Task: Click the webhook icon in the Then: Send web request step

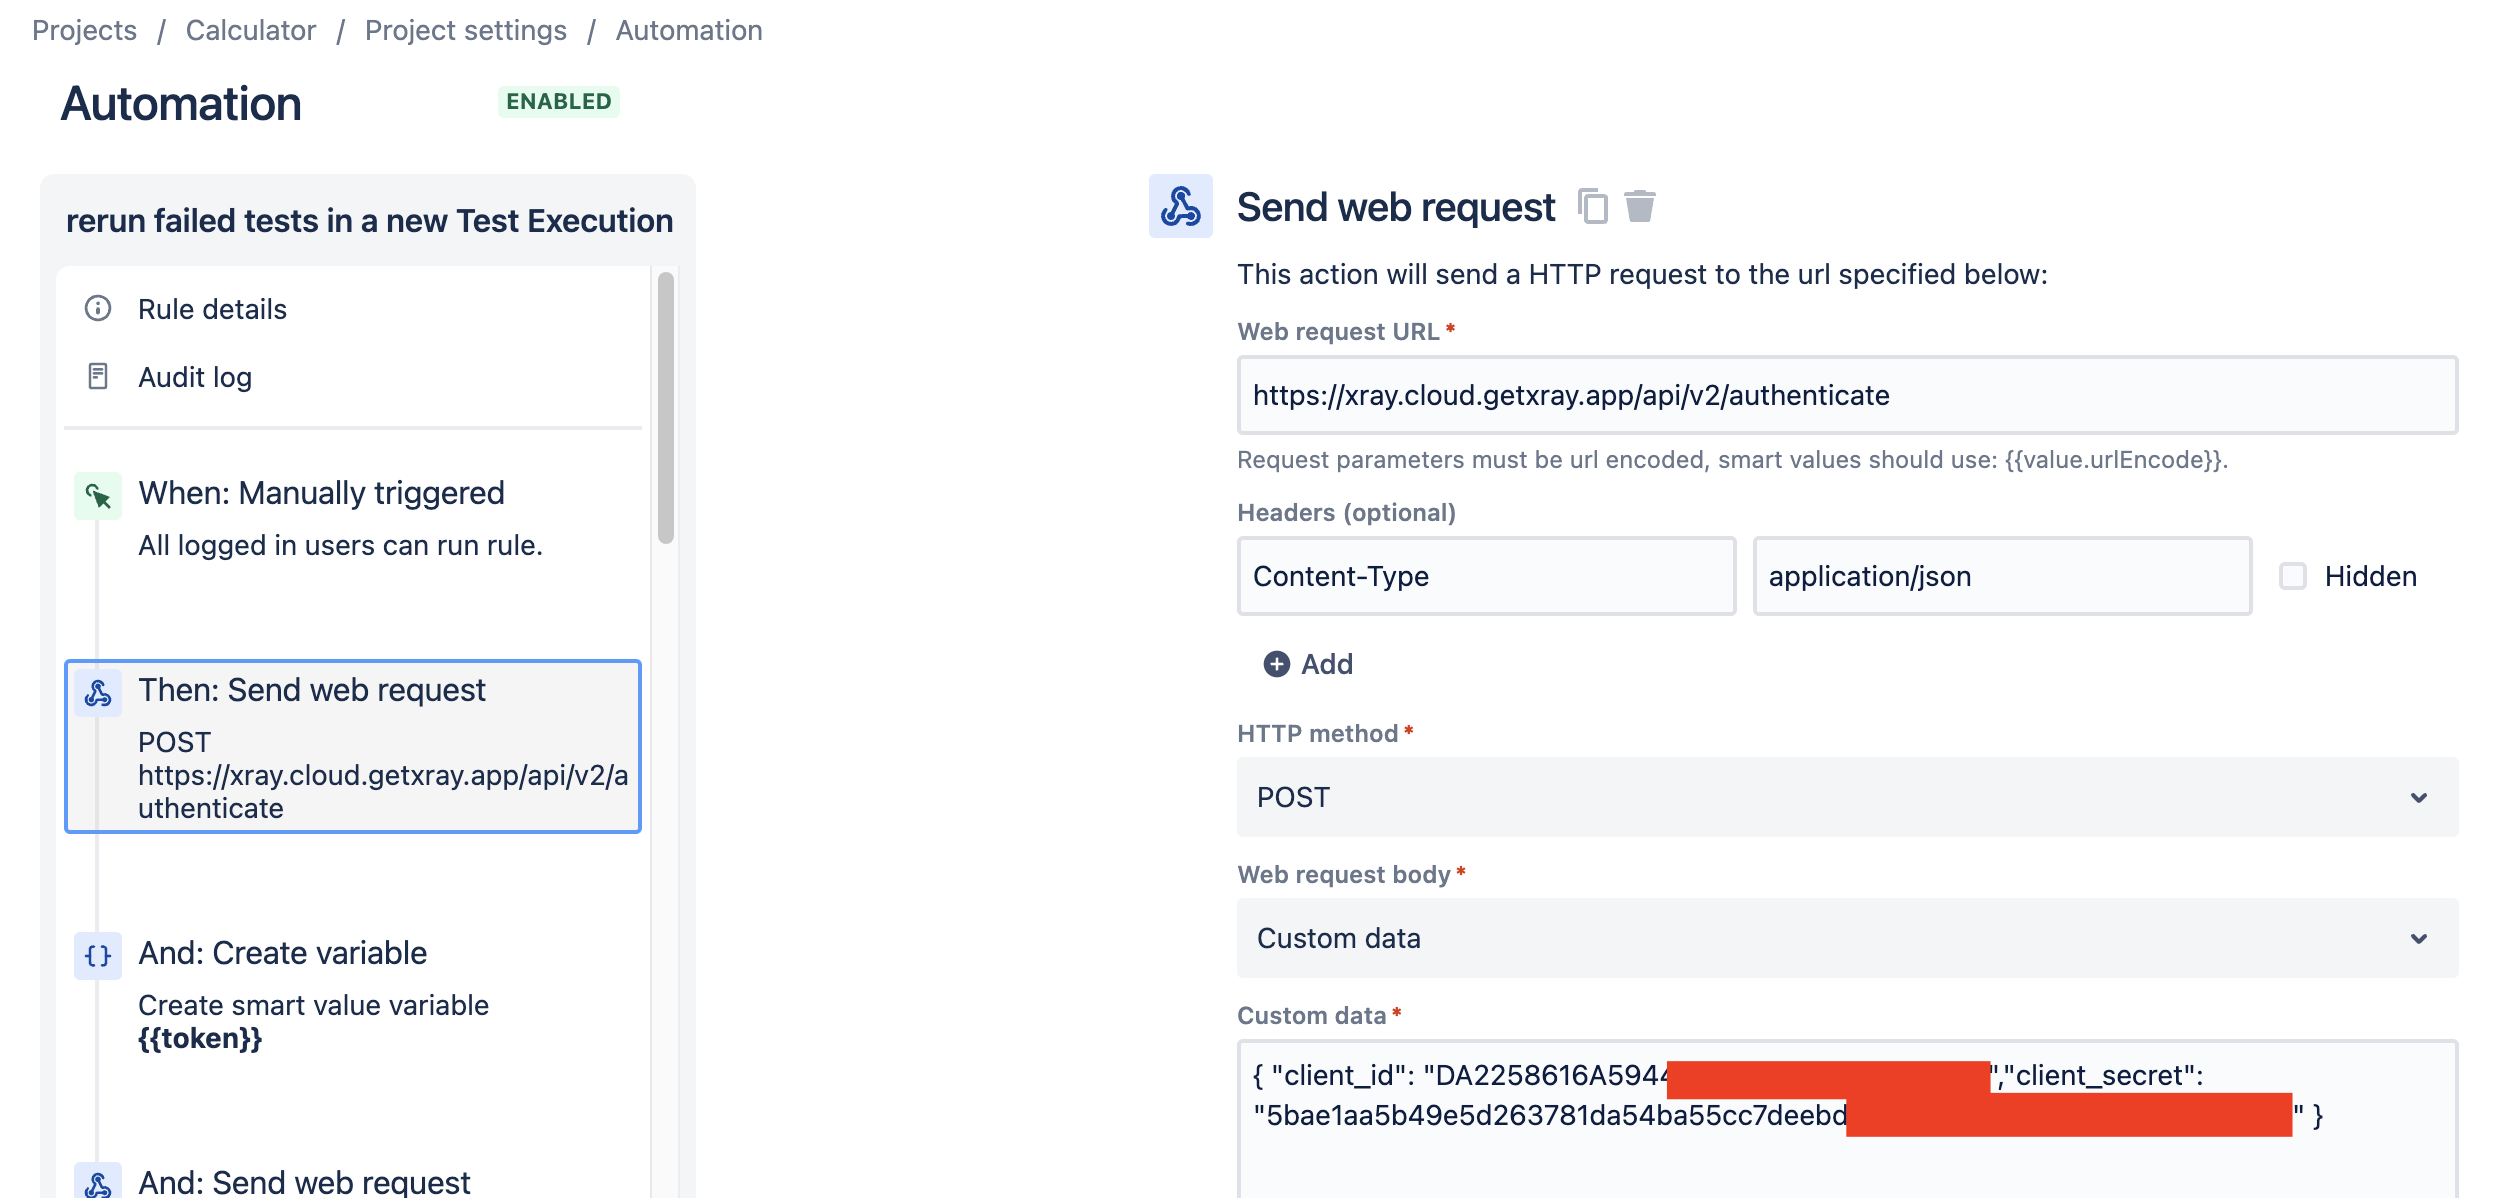Action: pyautogui.click(x=98, y=693)
